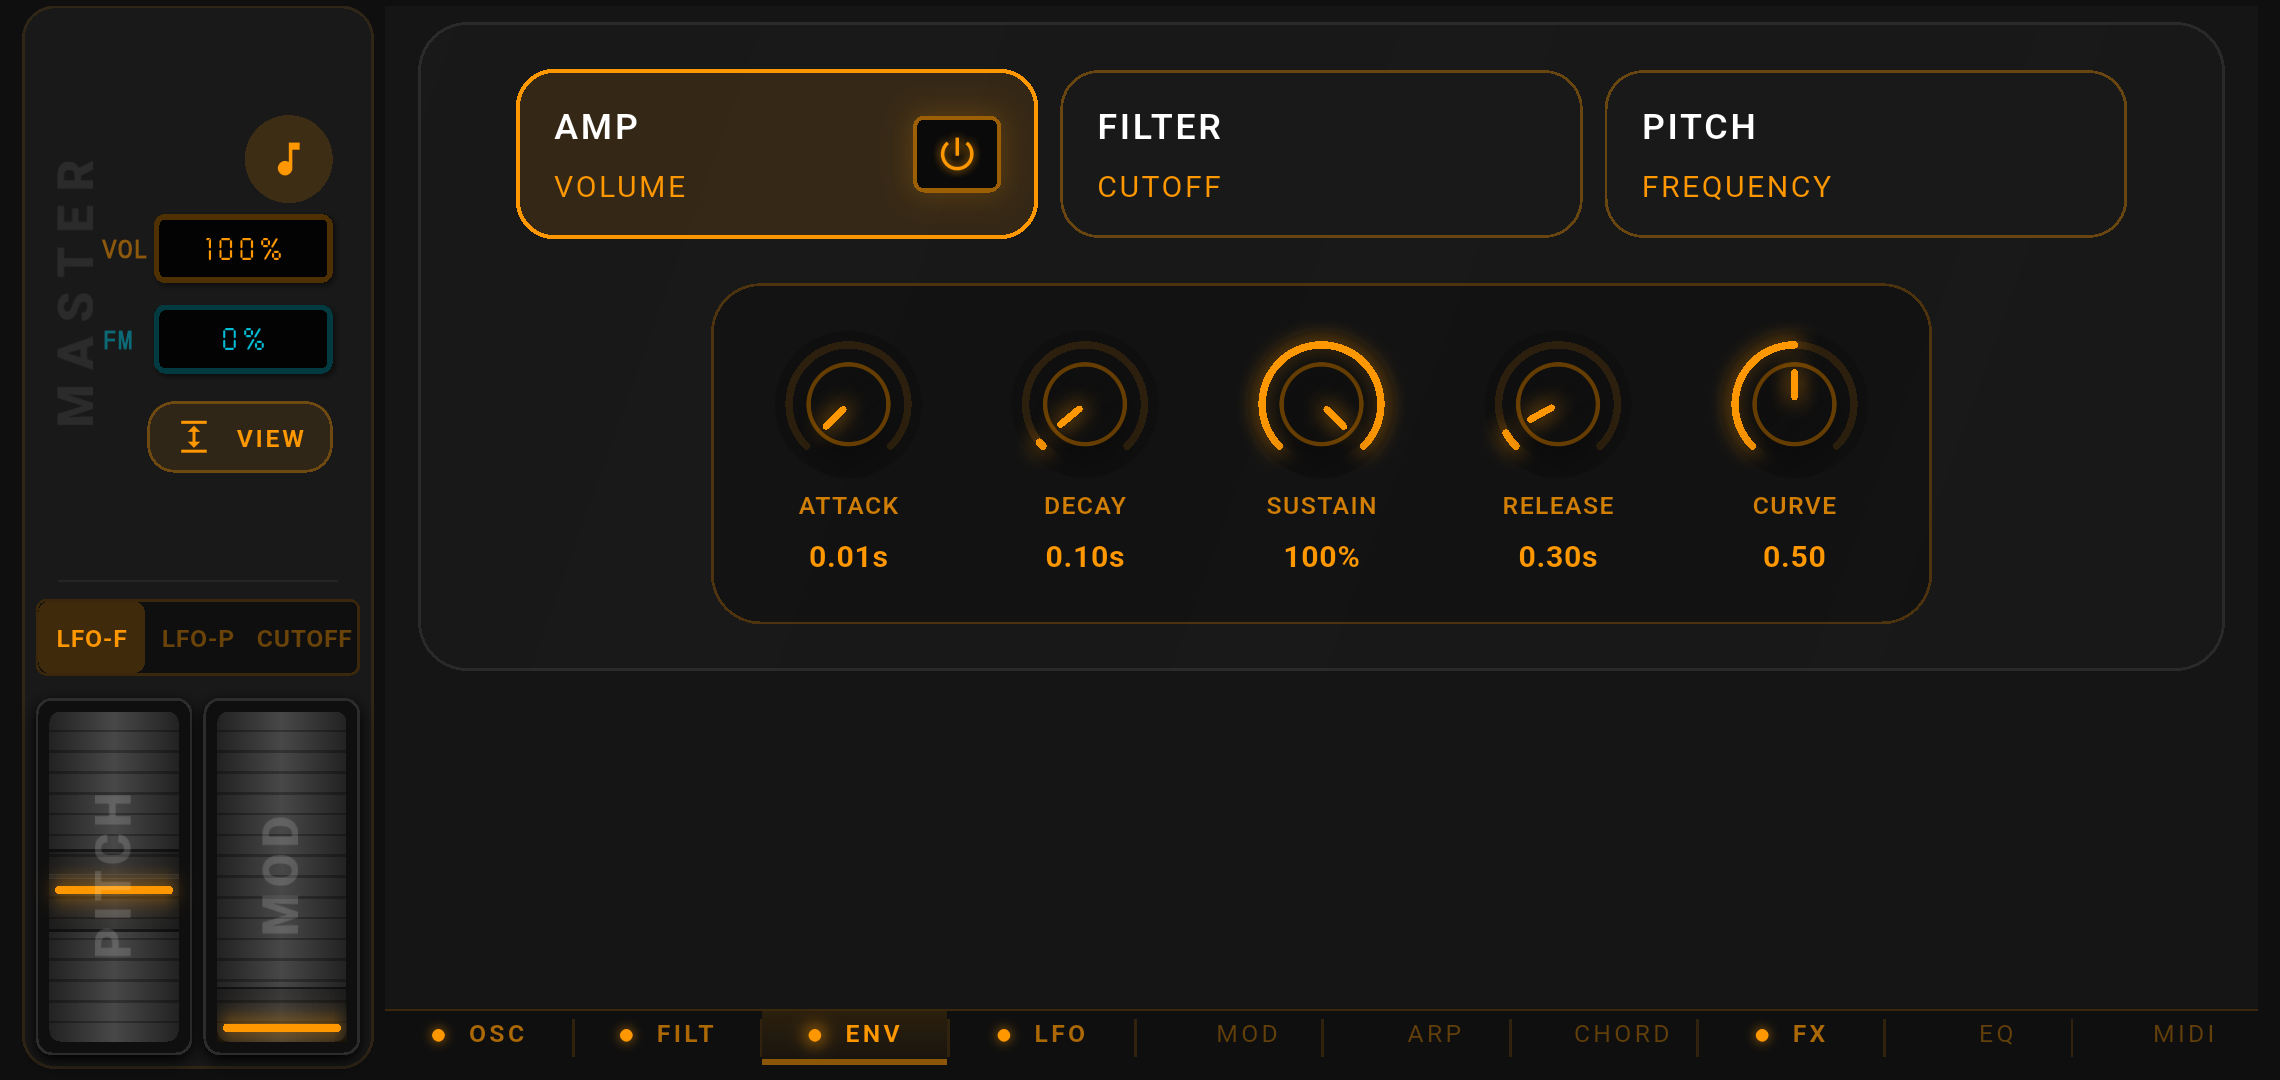Open the PITCH FREQUENCY envelope panel
The width and height of the screenshot is (2280, 1080).
(x=1866, y=154)
